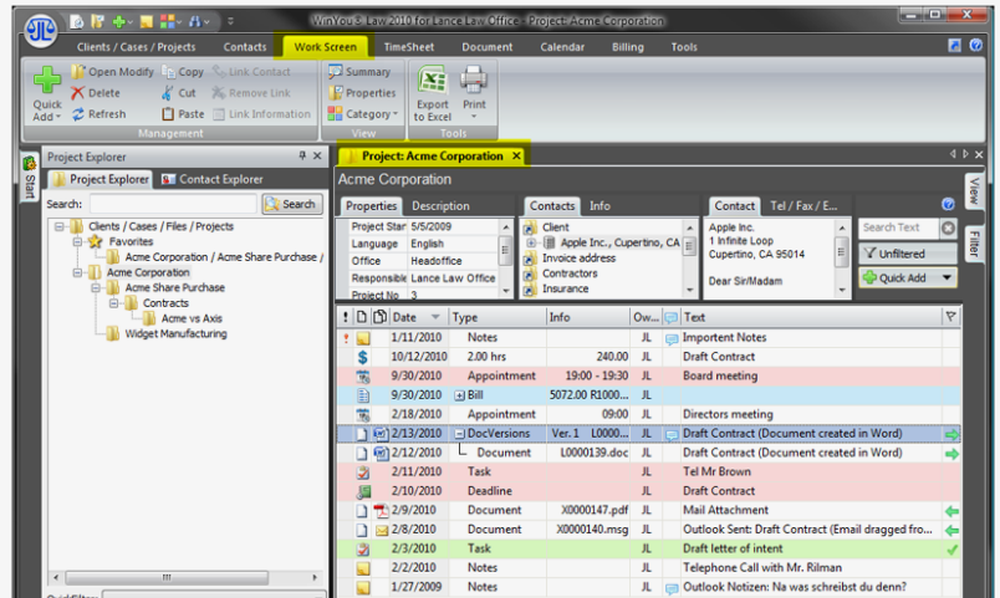Sort by the Date column header
1000x598 pixels.
(416, 317)
